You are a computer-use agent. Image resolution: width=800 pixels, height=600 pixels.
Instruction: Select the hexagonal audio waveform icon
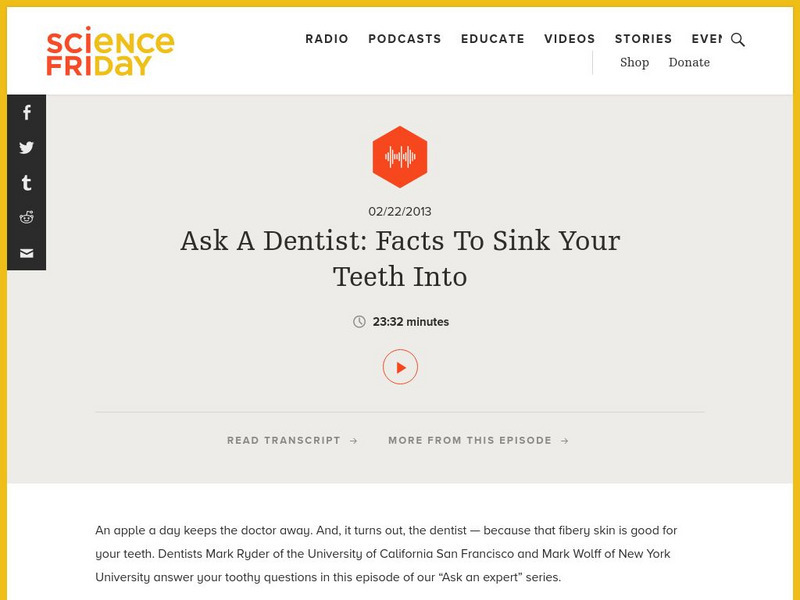[x=400, y=155]
